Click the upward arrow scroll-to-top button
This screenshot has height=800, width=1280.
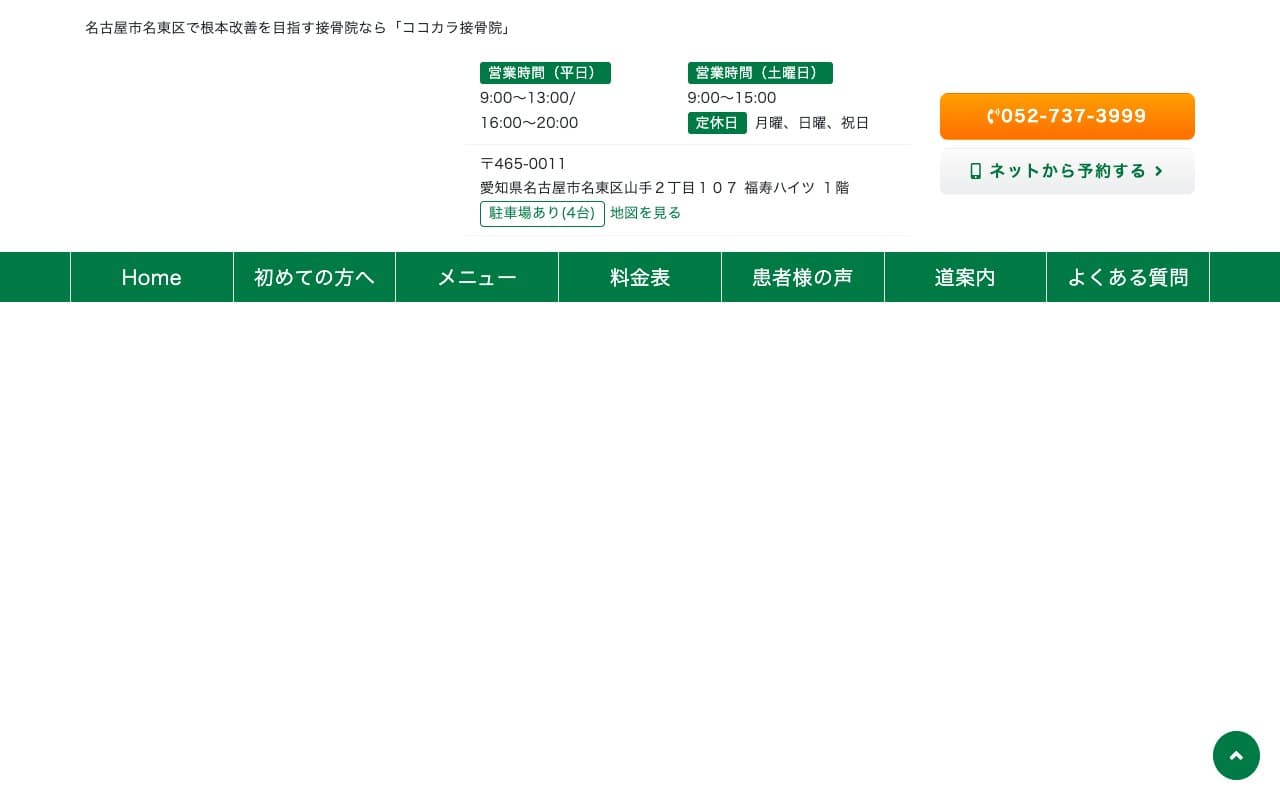pos(1236,756)
